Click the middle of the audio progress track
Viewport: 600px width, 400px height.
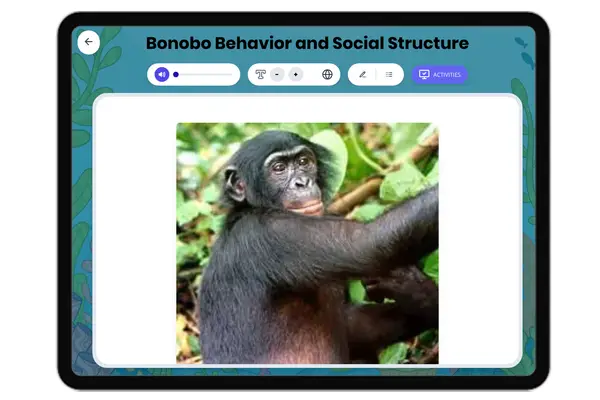point(204,75)
